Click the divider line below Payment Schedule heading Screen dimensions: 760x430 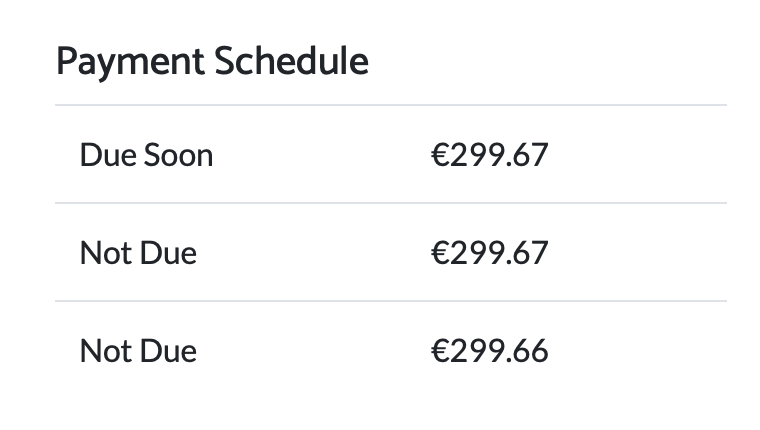(x=391, y=105)
